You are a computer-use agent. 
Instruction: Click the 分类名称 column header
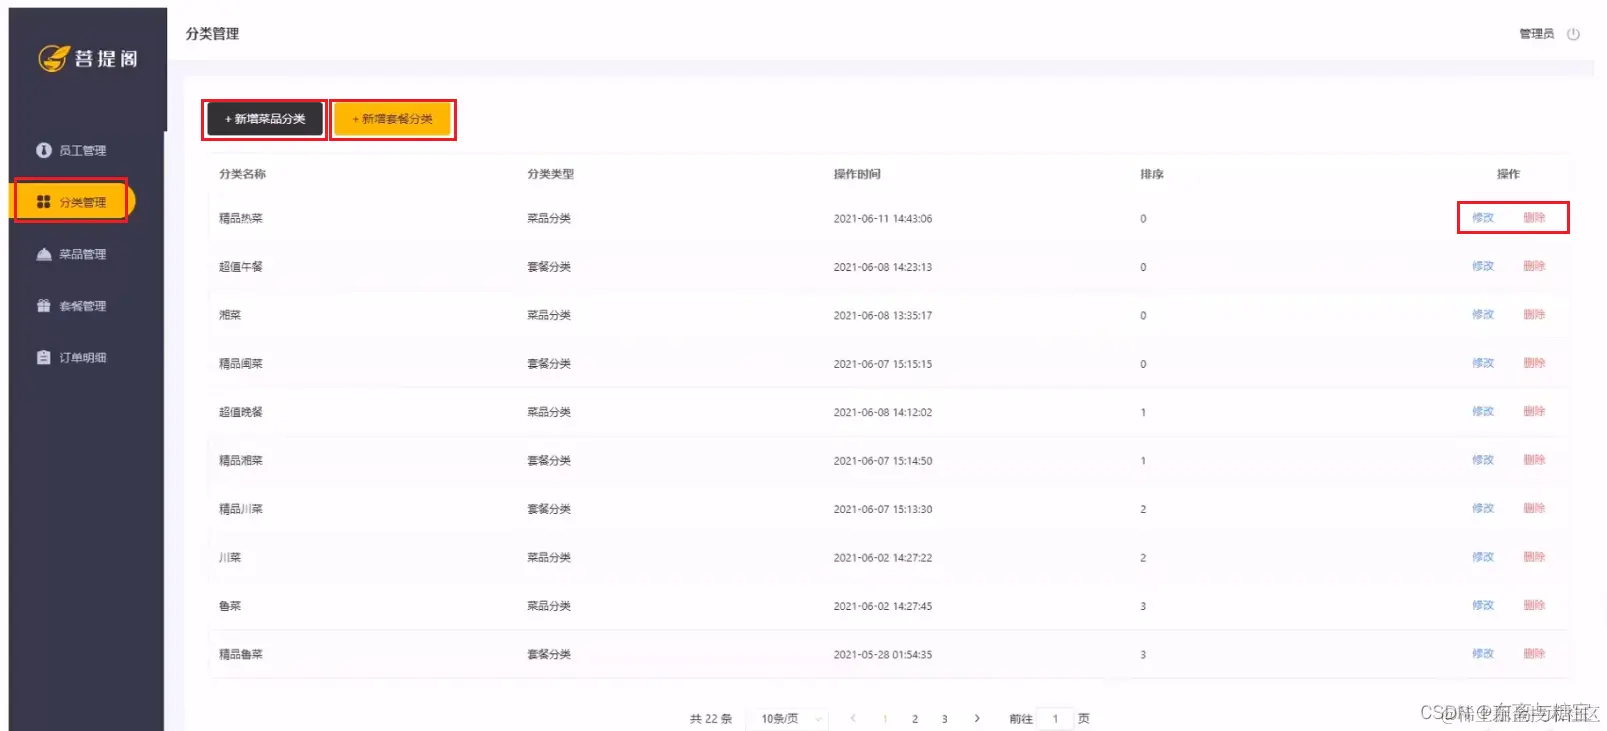[x=242, y=174]
